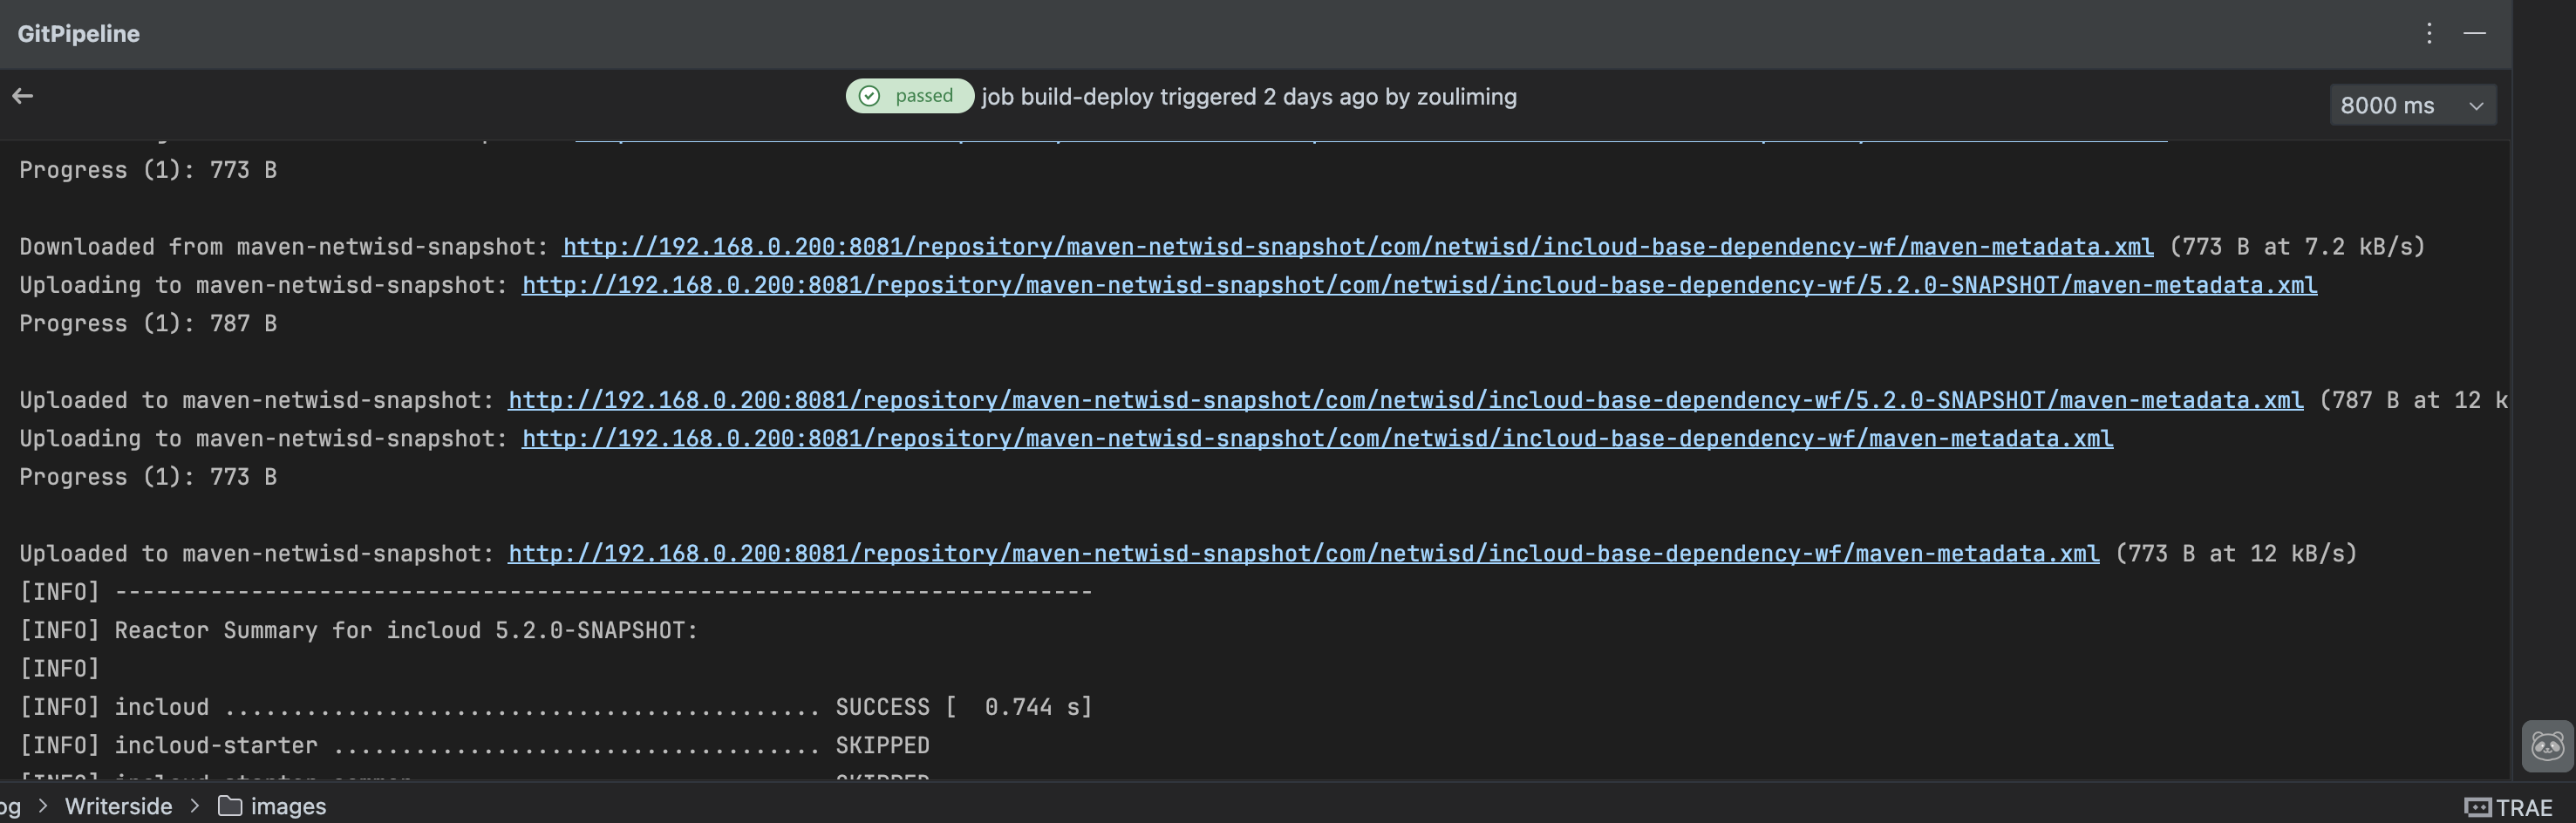The height and width of the screenshot is (823, 2576).
Task: Expand the chevron between Writerside and images
Action: pyautogui.click(x=195, y=806)
